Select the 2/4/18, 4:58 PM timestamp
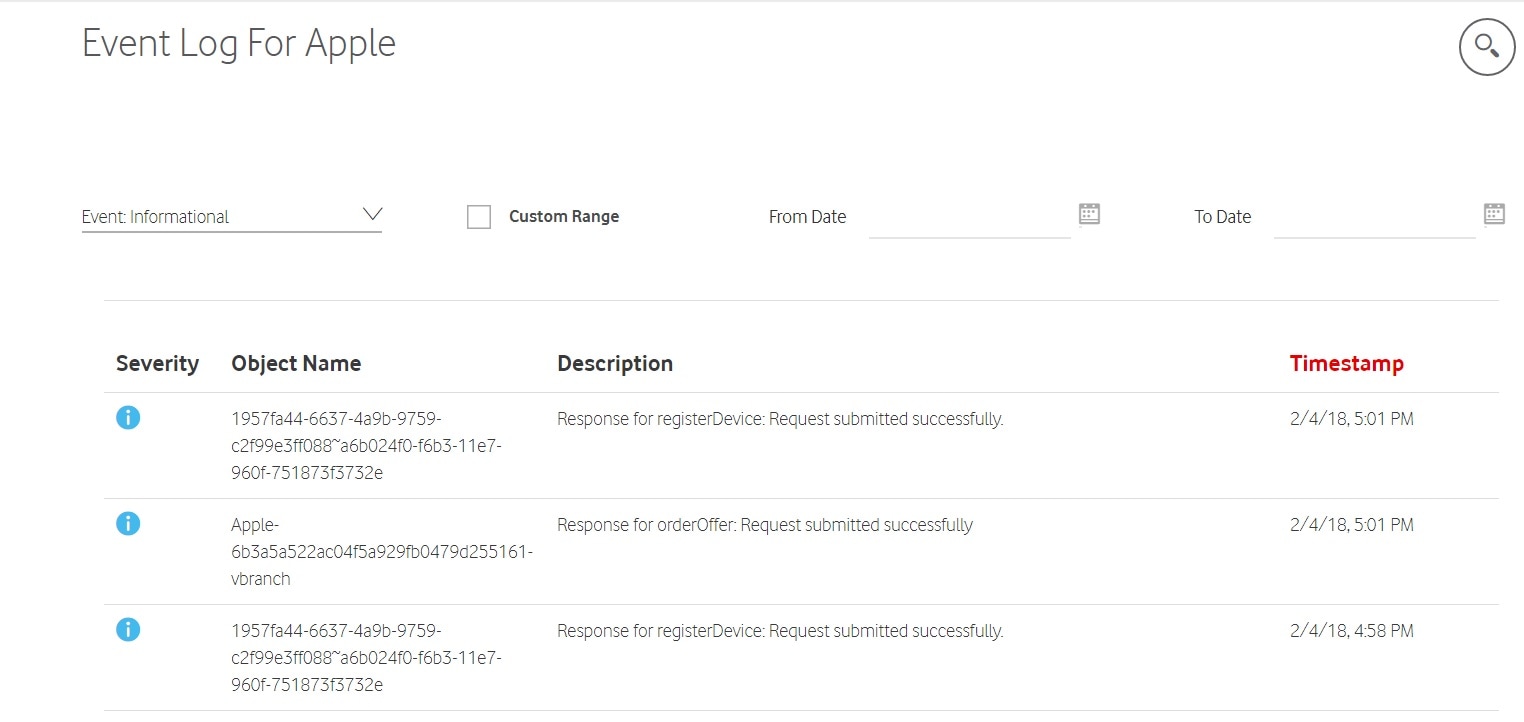The image size is (1524, 722). pos(1352,631)
